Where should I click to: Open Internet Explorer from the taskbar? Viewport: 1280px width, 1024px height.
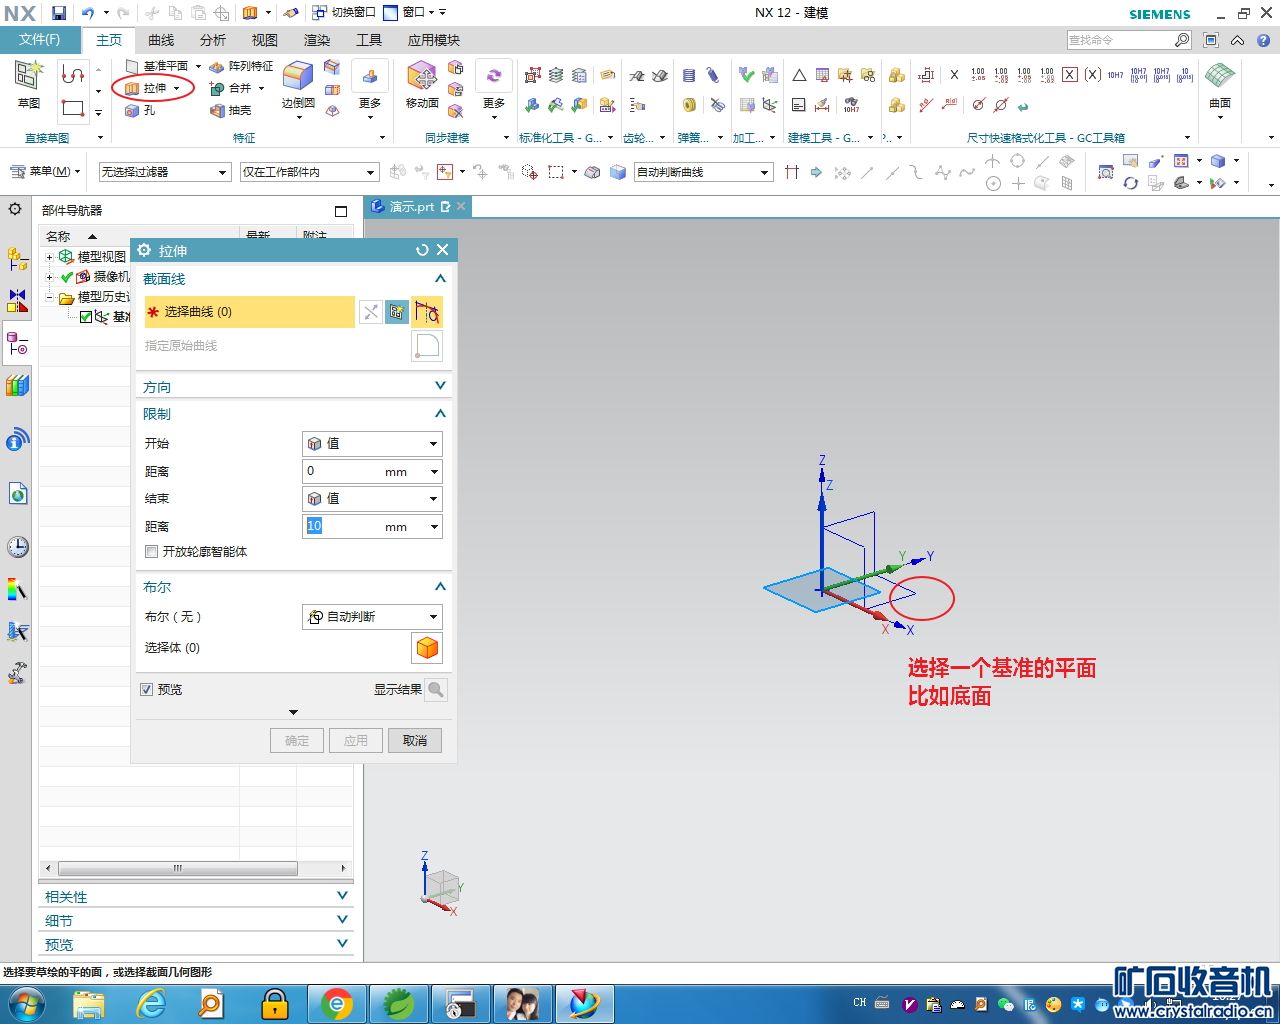(150, 1003)
